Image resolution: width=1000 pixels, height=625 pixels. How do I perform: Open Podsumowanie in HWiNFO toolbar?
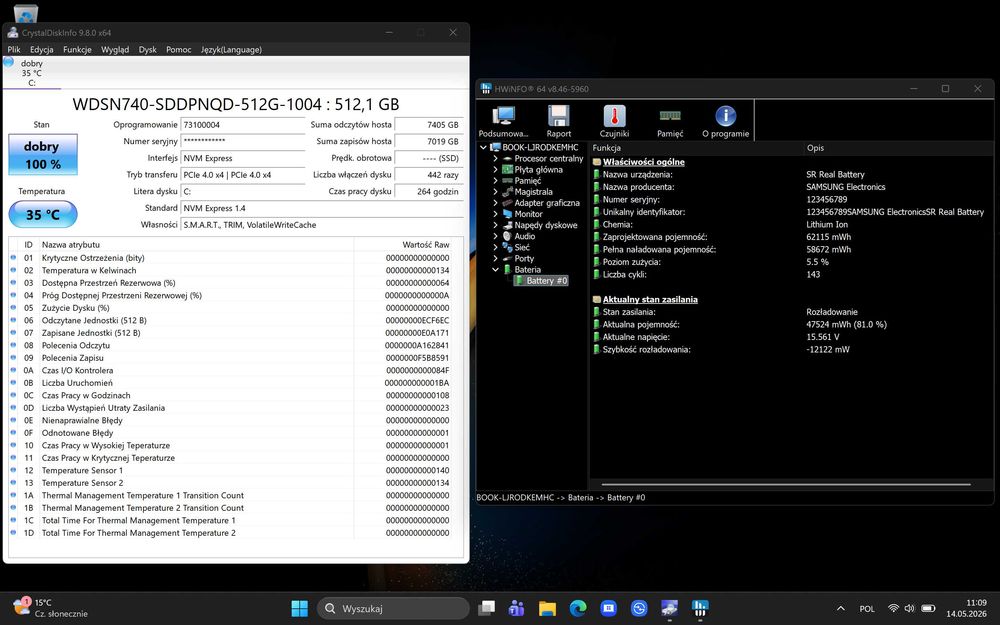(503, 121)
